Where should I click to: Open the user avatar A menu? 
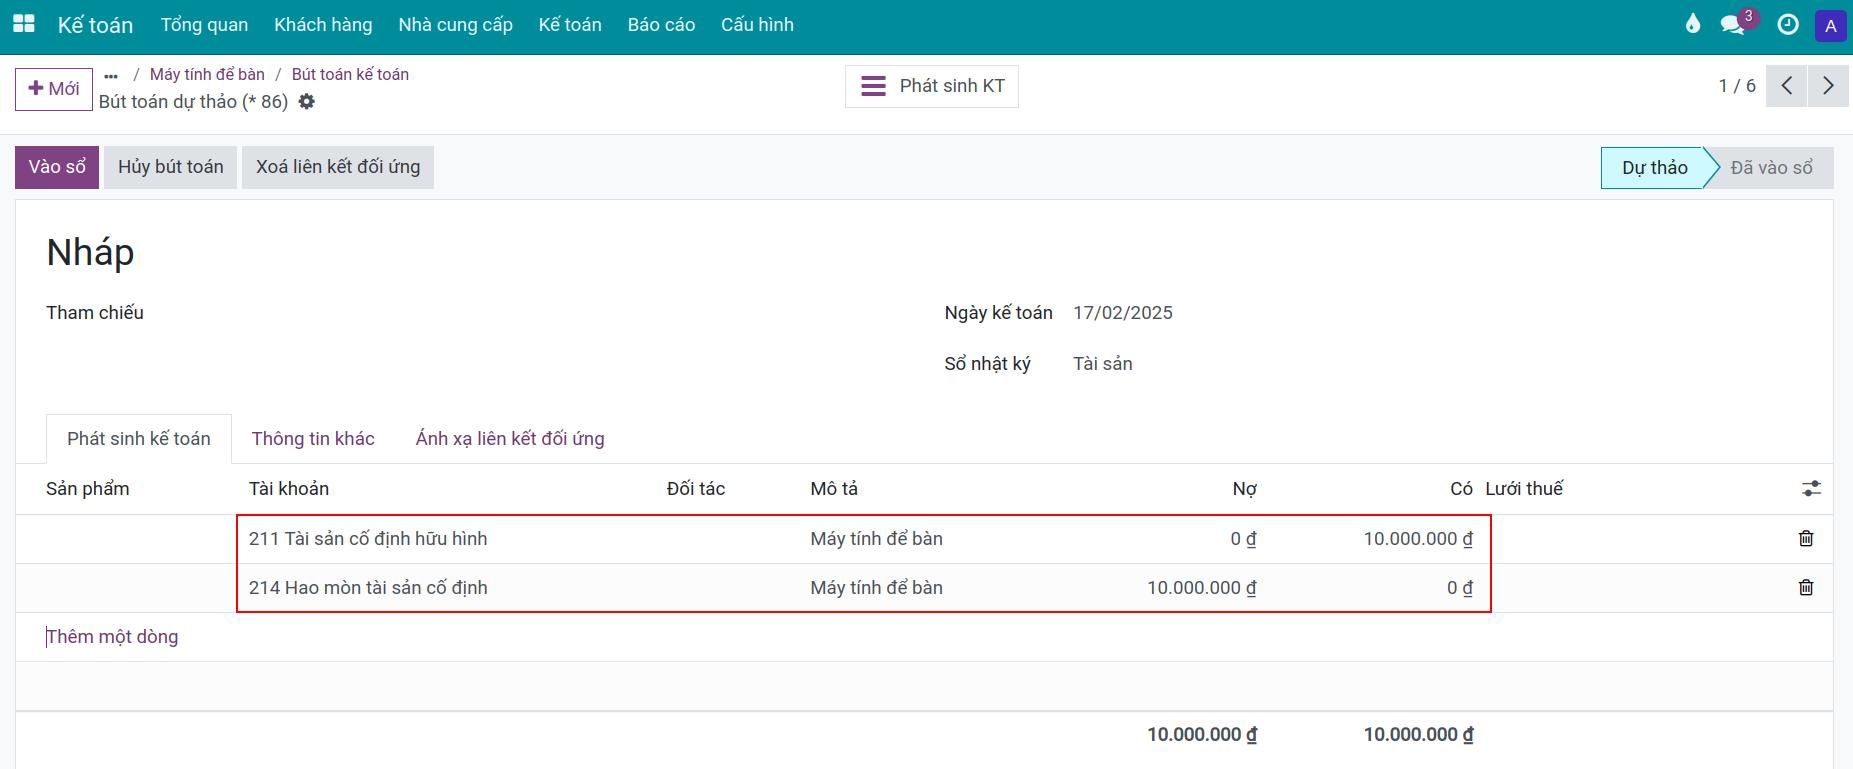pyautogui.click(x=1830, y=25)
